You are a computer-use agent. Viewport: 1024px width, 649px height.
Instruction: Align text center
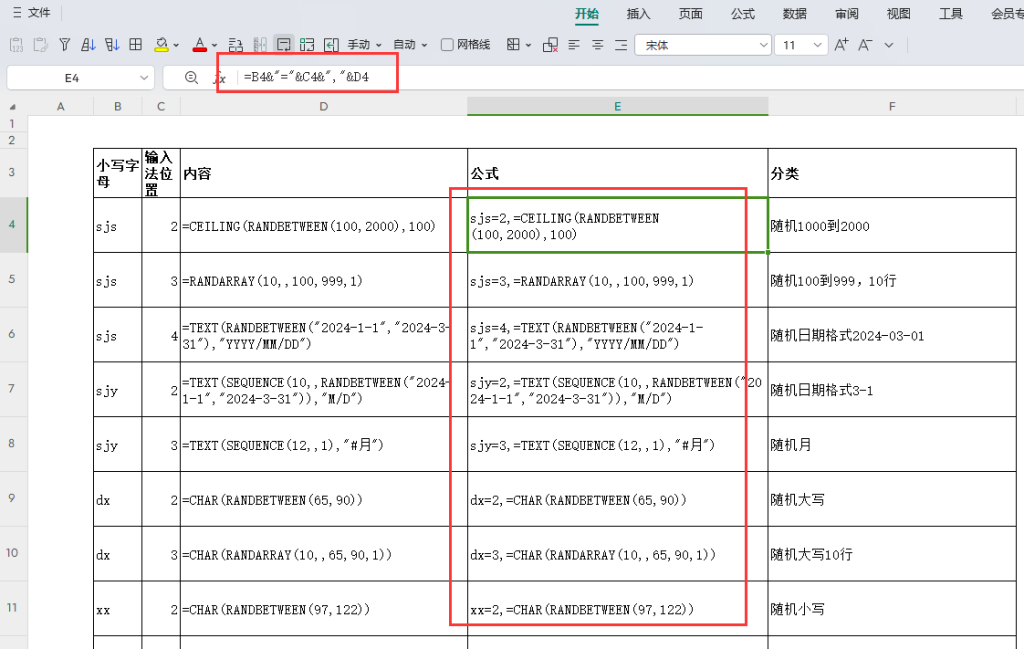(598, 44)
